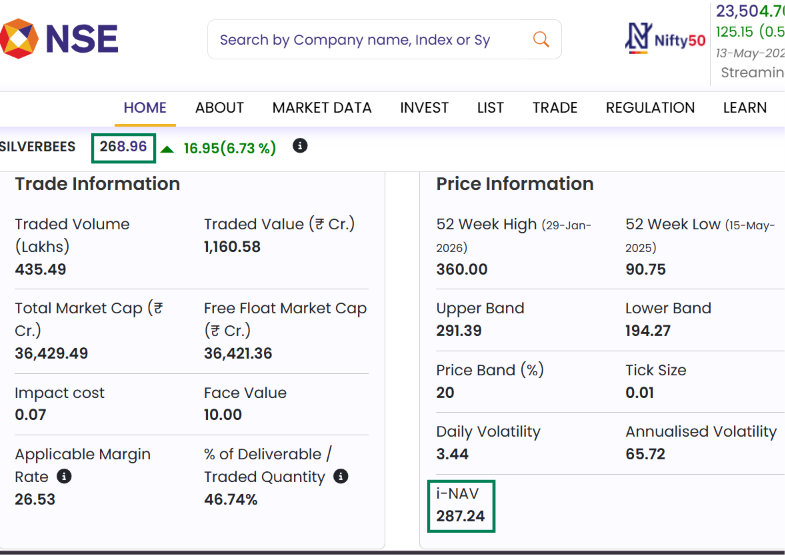Click 52 week high value 360.00
The image size is (785, 555).
pyautogui.click(x=462, y=269)
